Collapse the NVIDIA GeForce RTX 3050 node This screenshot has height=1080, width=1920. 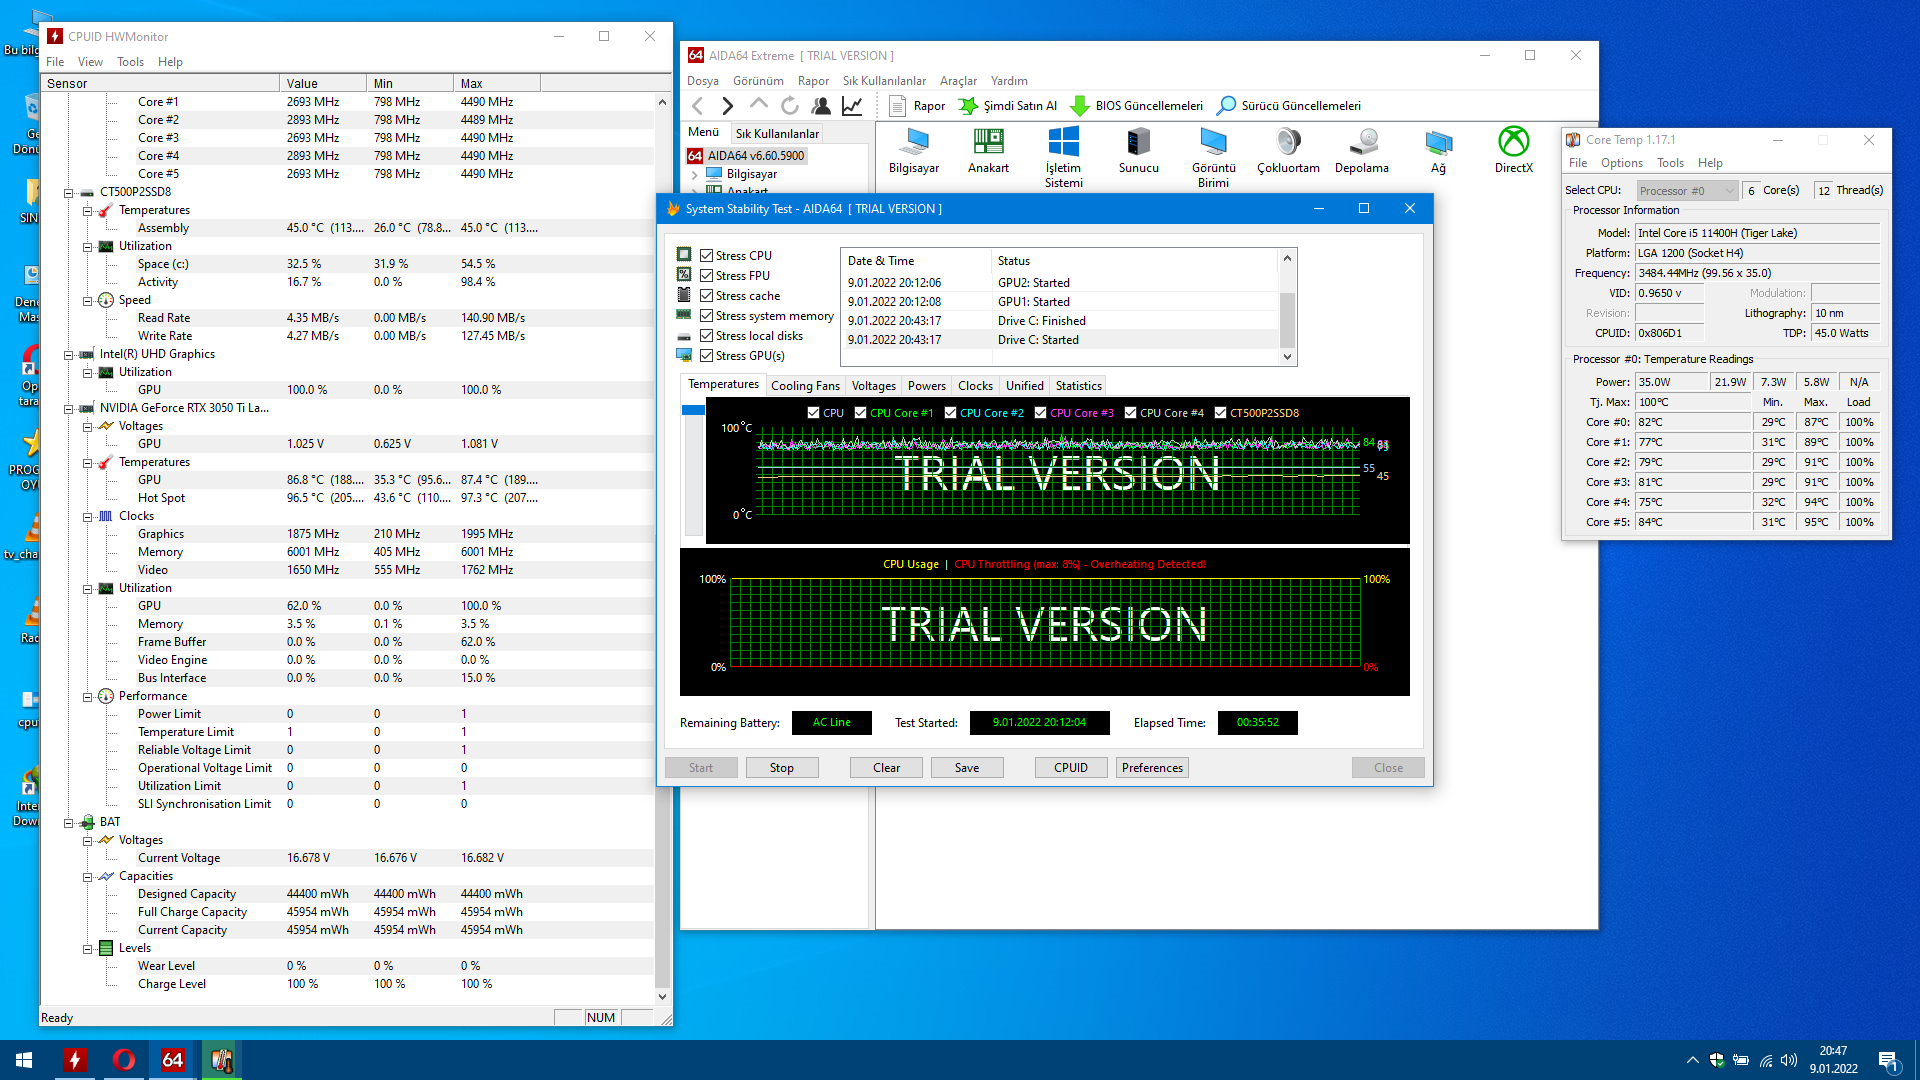pyautogui.click(x=69, y=409)
